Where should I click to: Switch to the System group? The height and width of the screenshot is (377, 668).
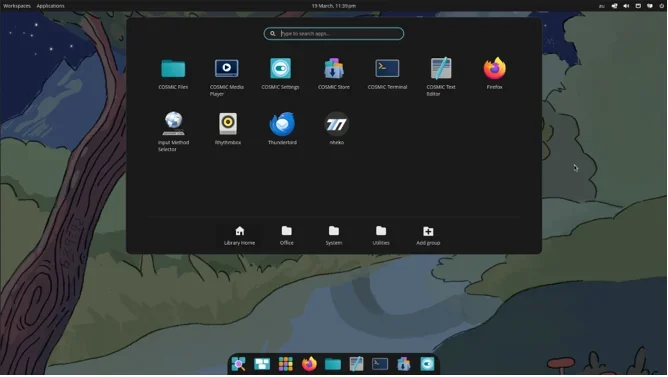pos(334,236)
